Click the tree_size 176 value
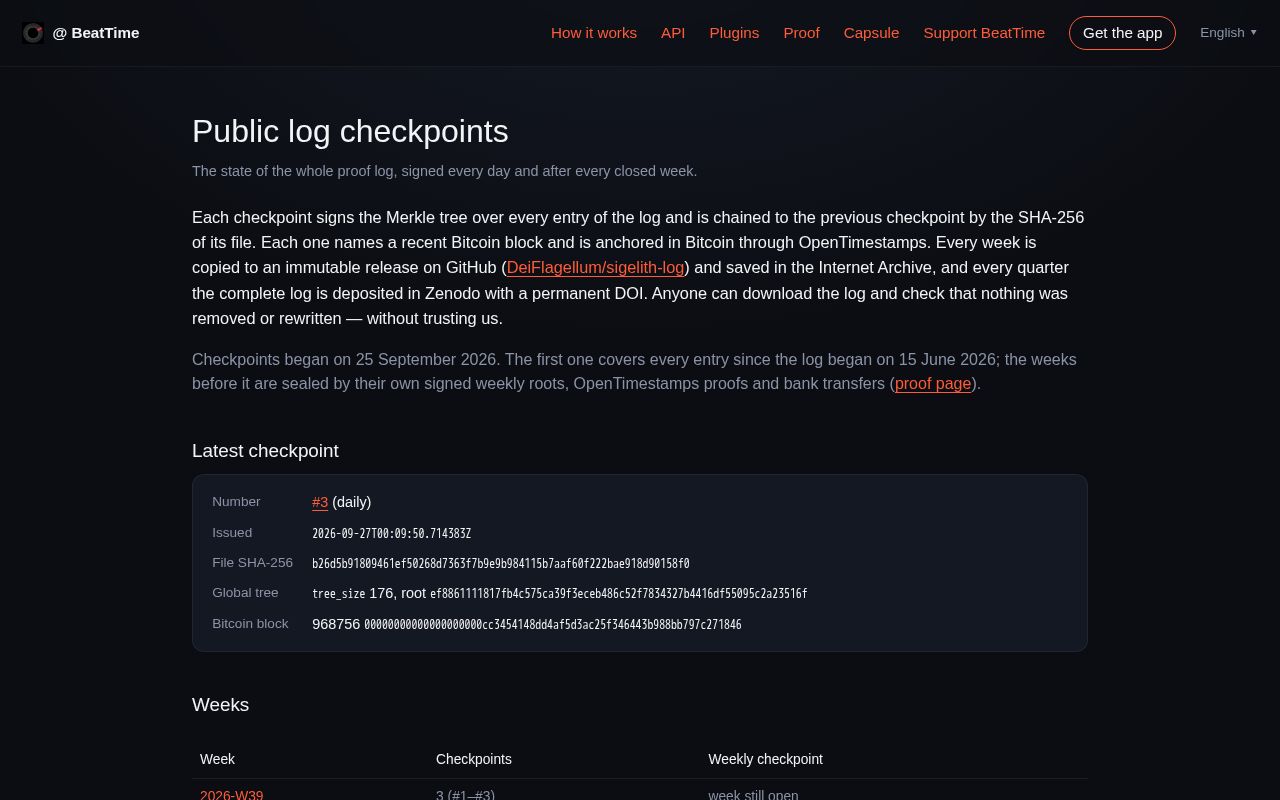 click(x=353, y=594)
